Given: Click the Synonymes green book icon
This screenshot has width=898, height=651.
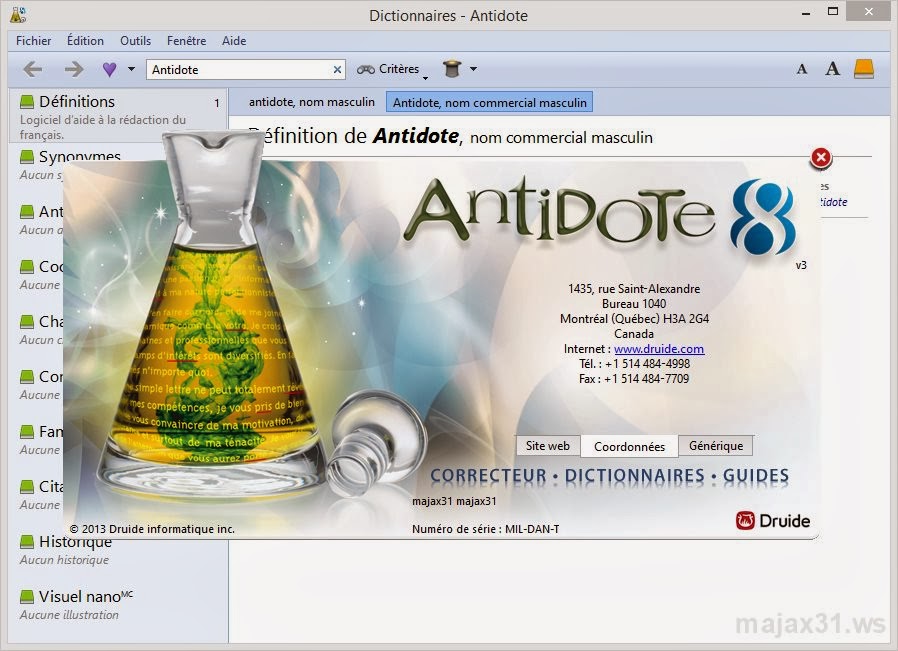Looking at the screenshot, I should (x=26, y=156).
